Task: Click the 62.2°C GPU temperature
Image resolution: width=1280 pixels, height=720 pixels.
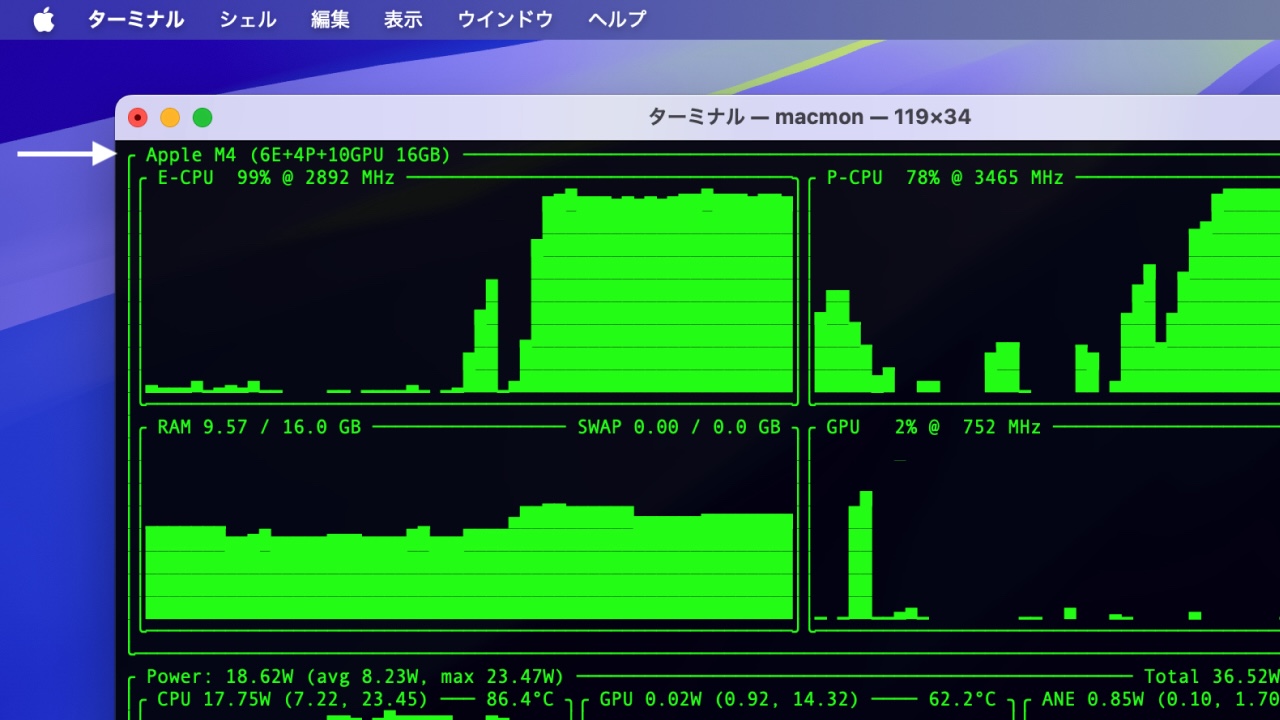Action: (x=962, y=700)
